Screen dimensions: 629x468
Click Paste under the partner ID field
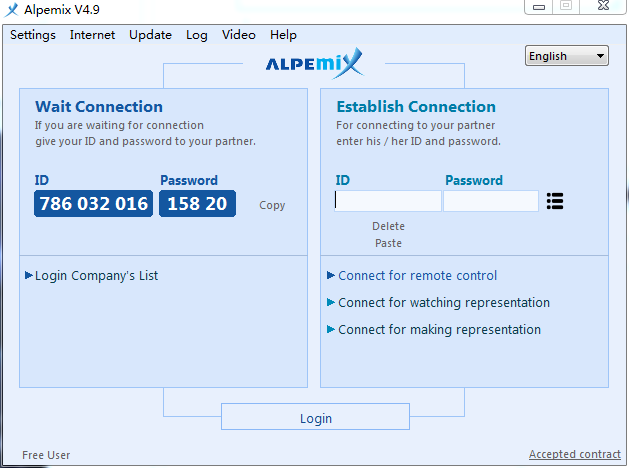[x=388, y=243]
